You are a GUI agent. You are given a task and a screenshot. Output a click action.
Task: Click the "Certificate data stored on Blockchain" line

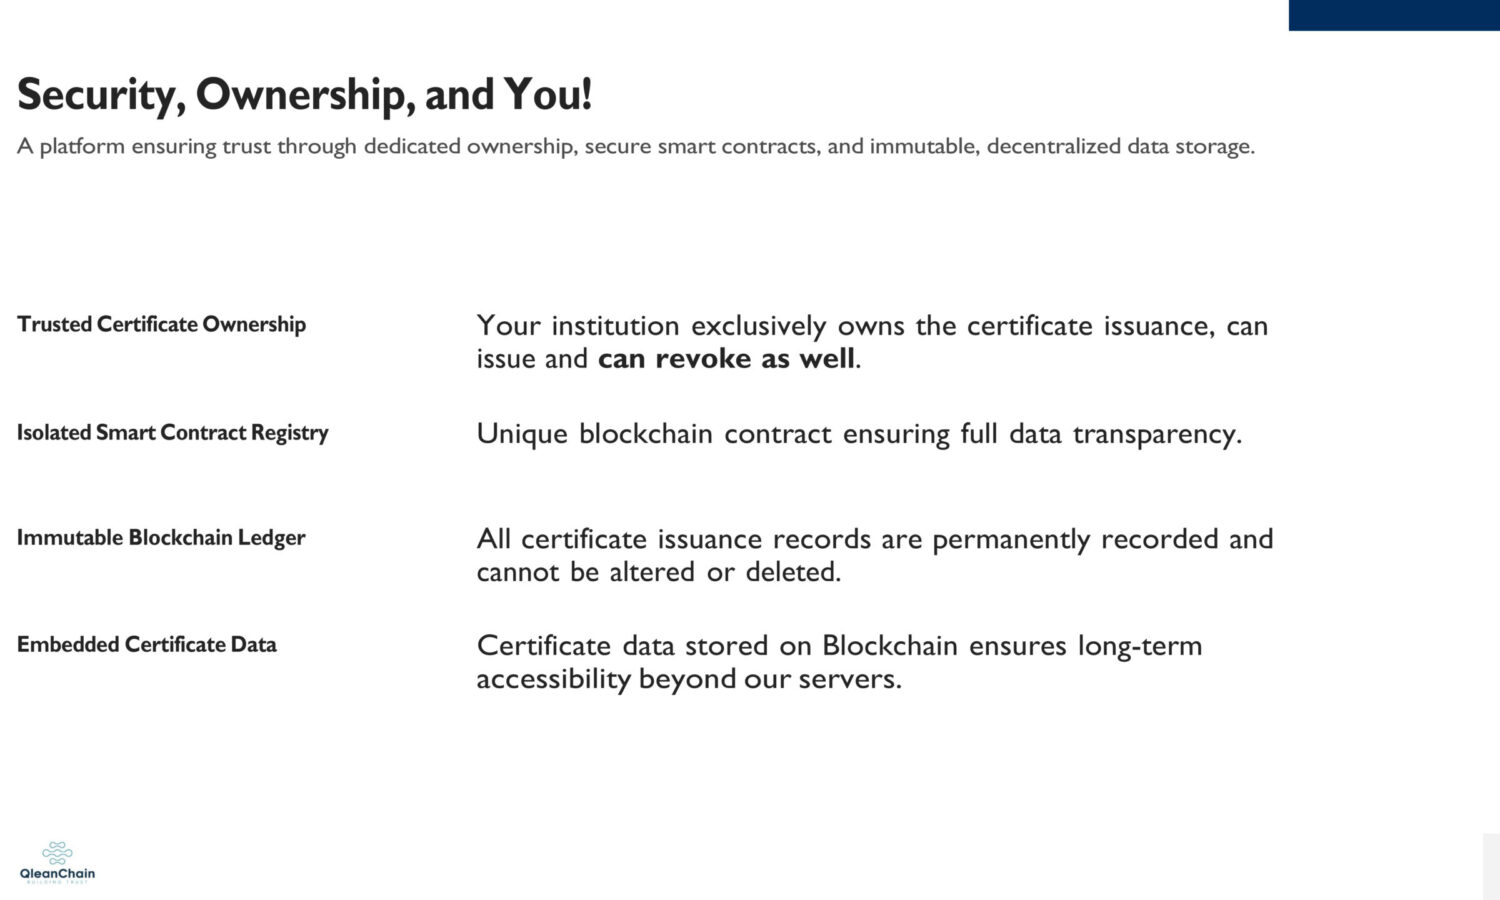coord(838,645)
